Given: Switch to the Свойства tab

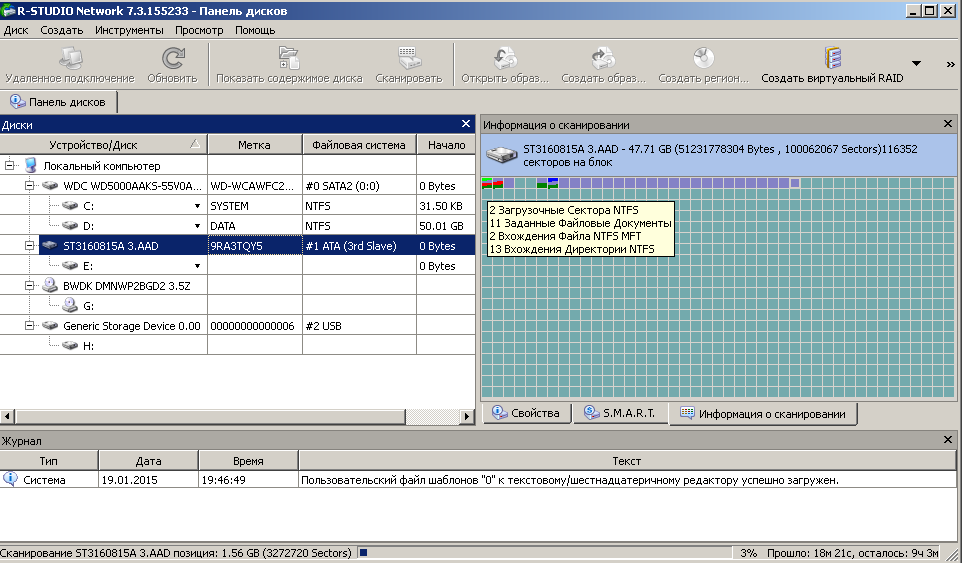Looking at the screenshot, I should tap(527, 413).
